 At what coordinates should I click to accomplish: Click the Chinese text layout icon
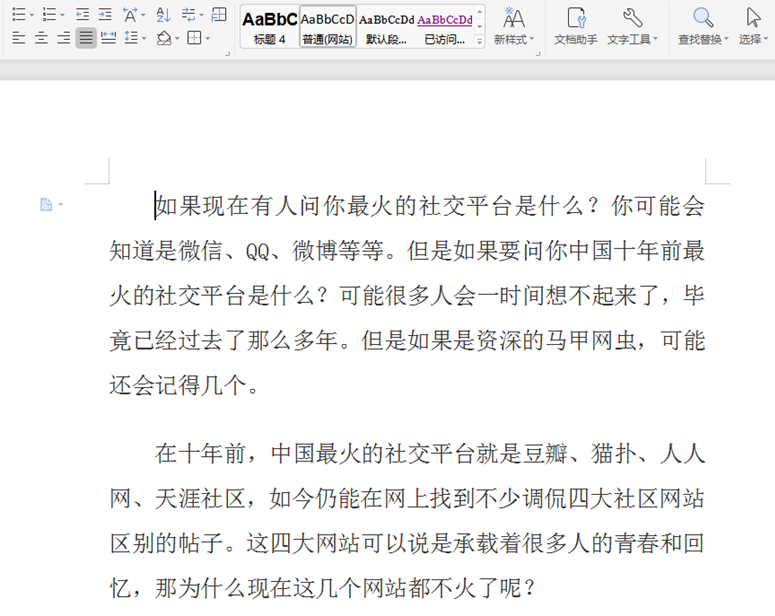[x=129, y=14]
